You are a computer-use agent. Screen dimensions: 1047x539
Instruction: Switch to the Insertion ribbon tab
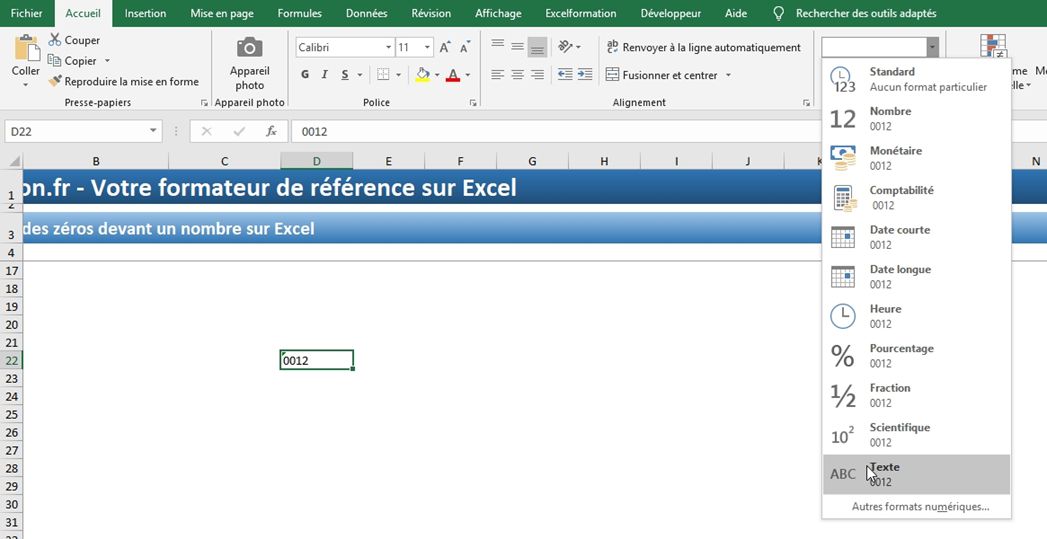tap(145, 13)
